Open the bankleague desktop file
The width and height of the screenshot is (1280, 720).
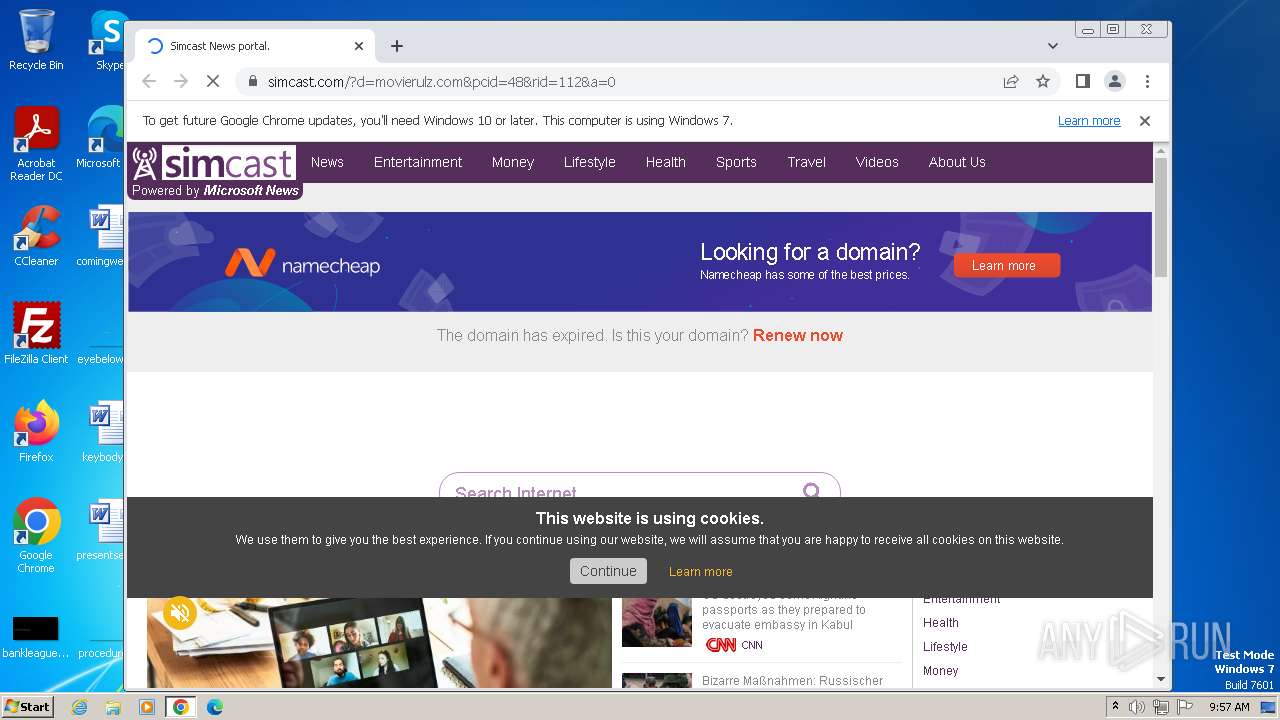[36, 637]
